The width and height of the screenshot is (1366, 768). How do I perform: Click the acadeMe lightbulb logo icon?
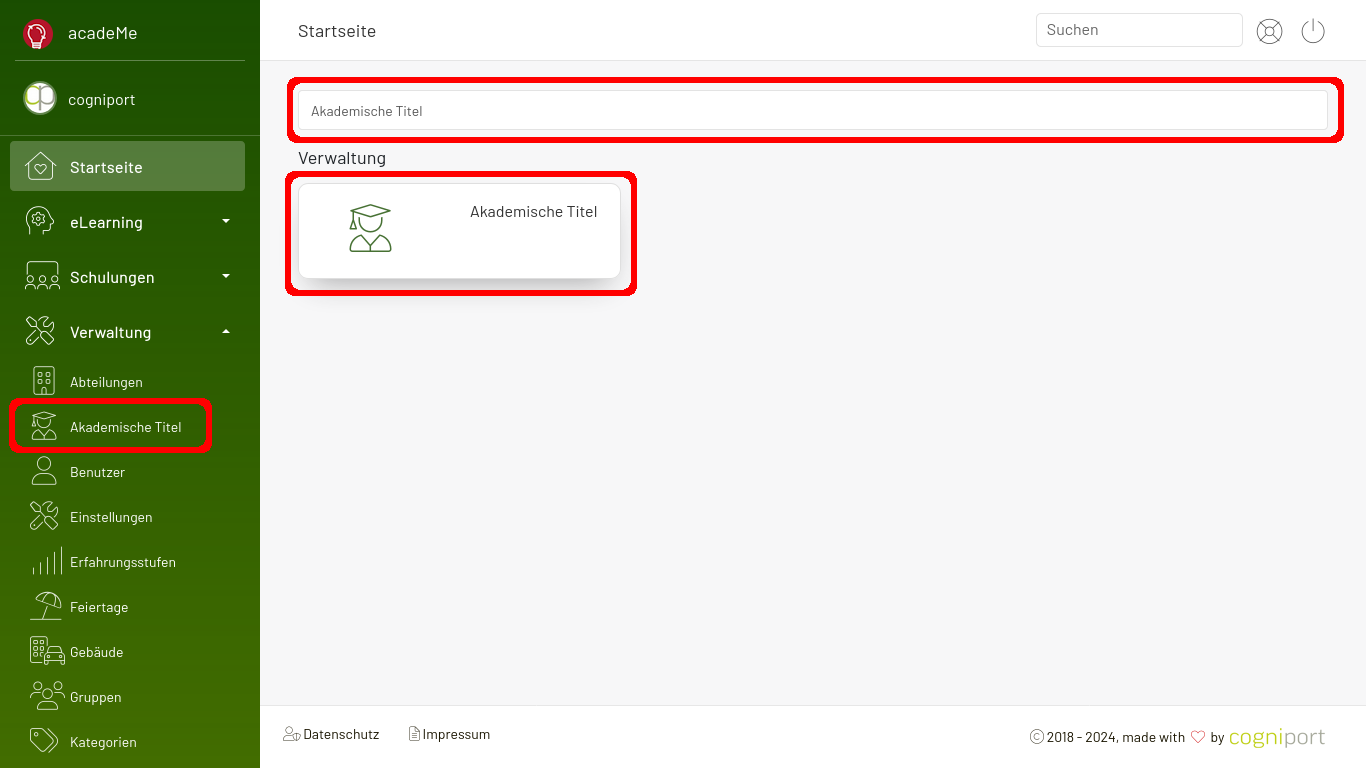point(38,34)
